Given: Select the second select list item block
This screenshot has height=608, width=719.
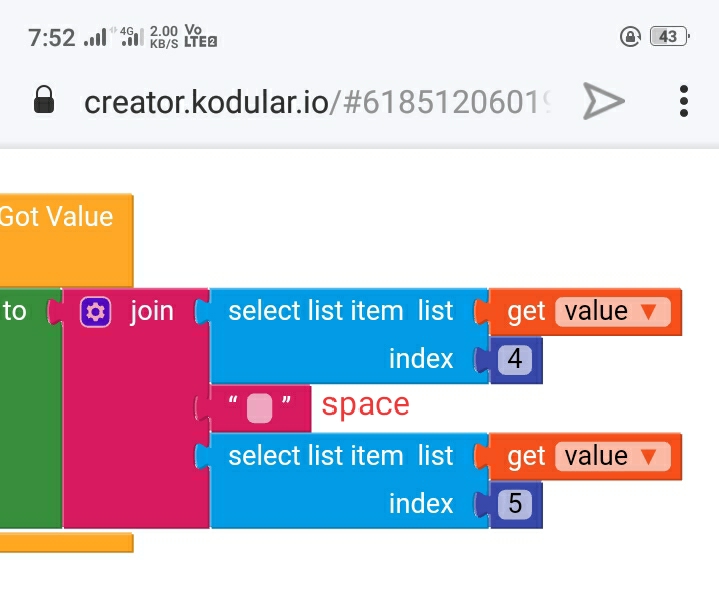Looking at the screenshot, I should pos(348,481).
